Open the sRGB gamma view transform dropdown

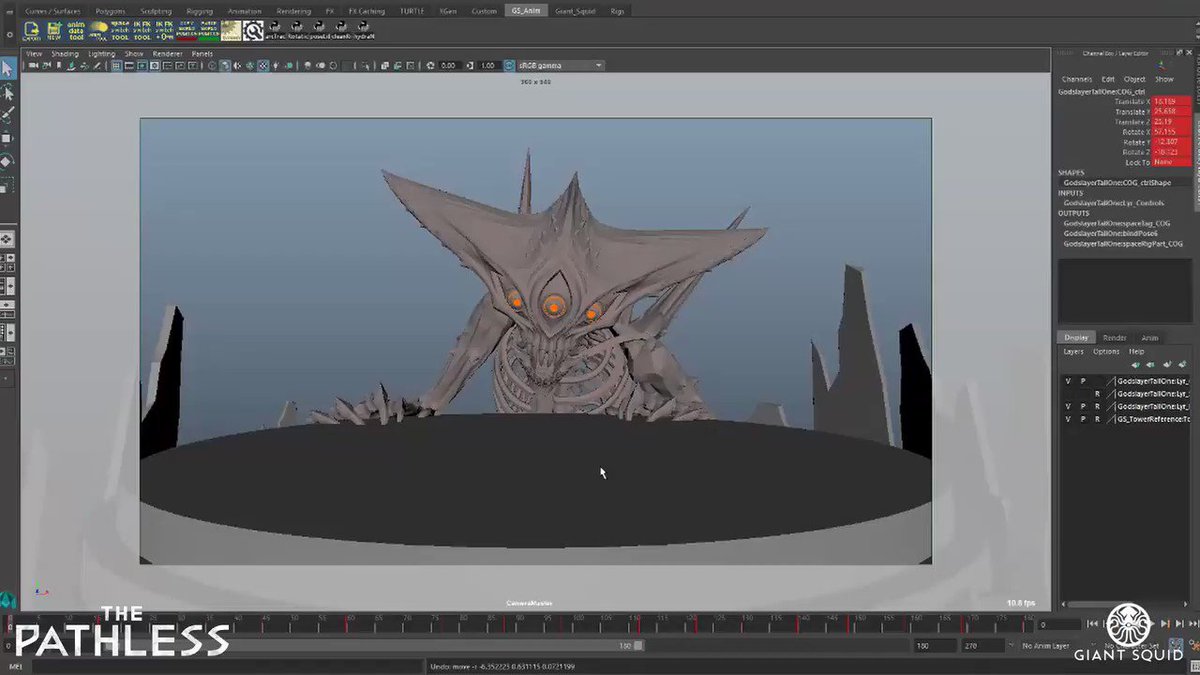[x=560, y=65]
